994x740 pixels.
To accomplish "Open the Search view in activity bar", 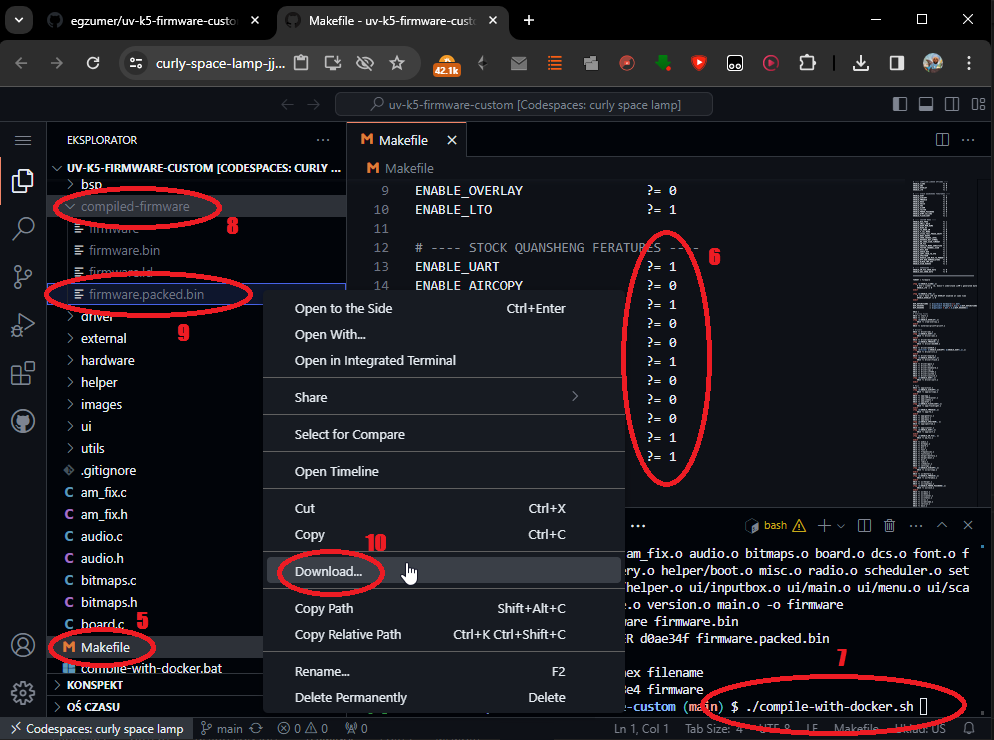I will coord(22,229).
